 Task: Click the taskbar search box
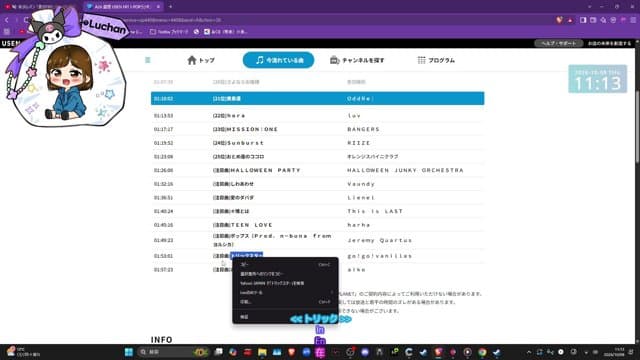pos(173,352)
